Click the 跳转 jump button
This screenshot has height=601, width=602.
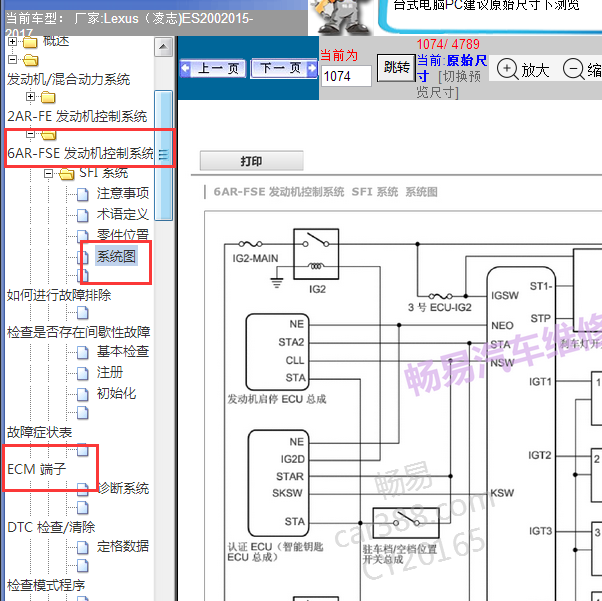coord(396,68)
